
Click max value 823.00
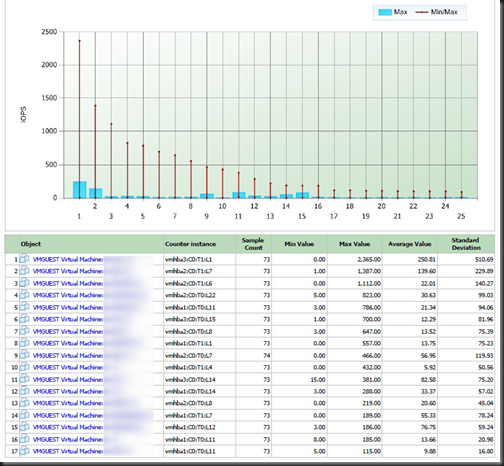[x=371, y=295]
